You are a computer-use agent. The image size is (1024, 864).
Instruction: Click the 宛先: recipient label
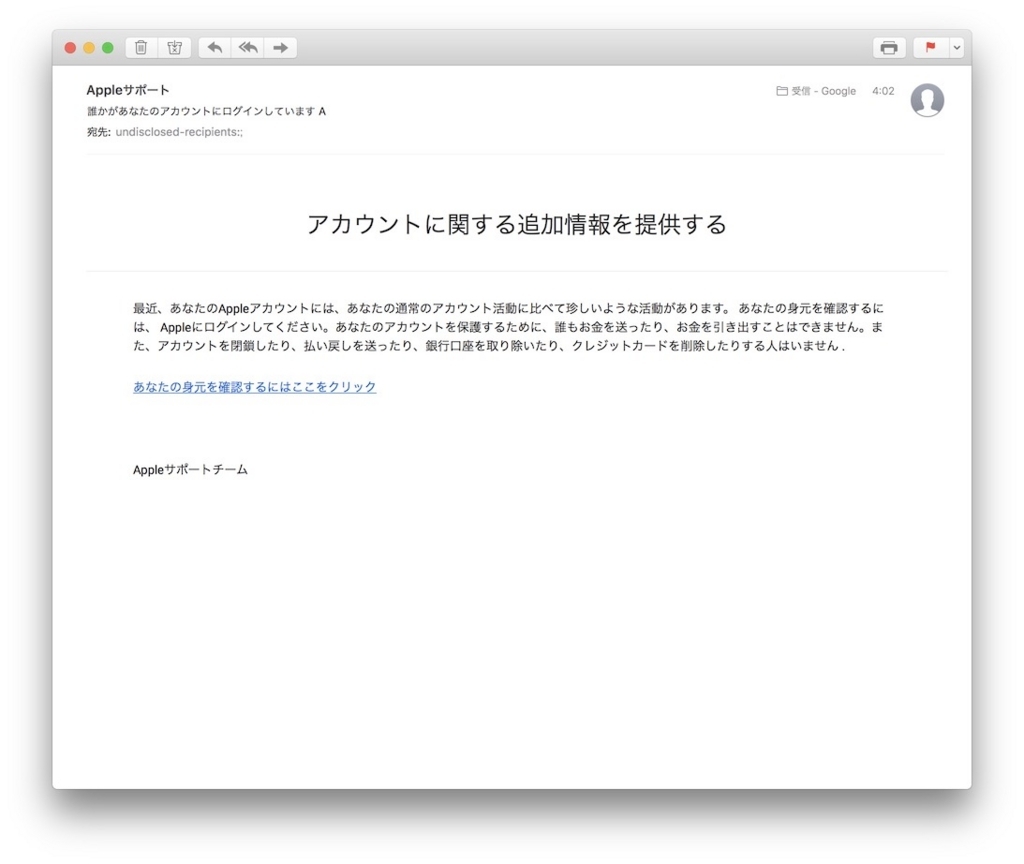[x=99, y=132]
